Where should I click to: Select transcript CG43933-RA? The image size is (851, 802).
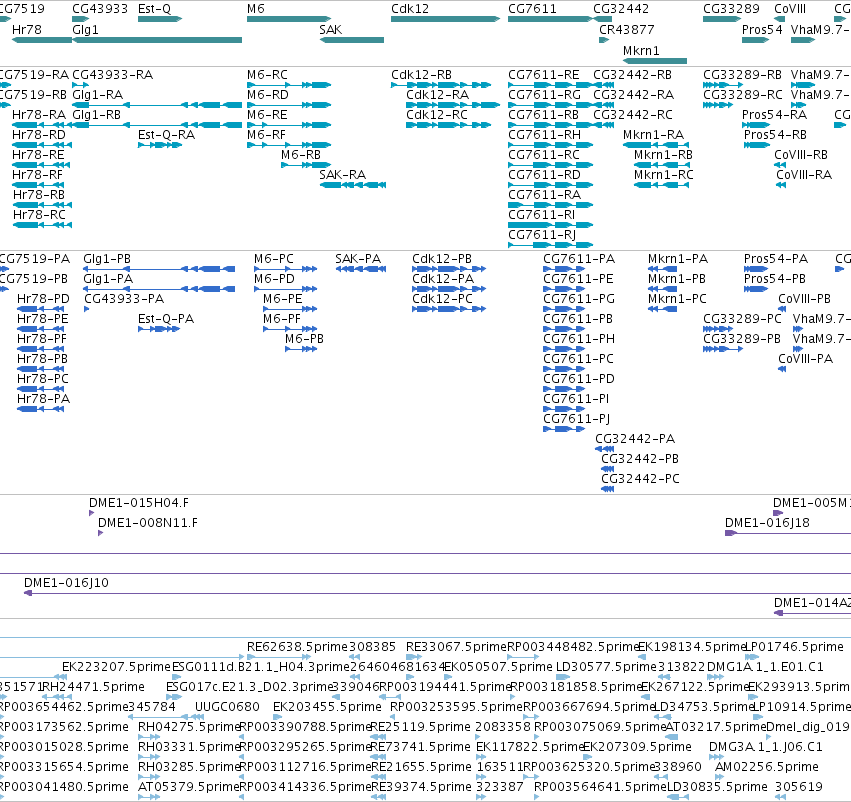click(112, 74)
